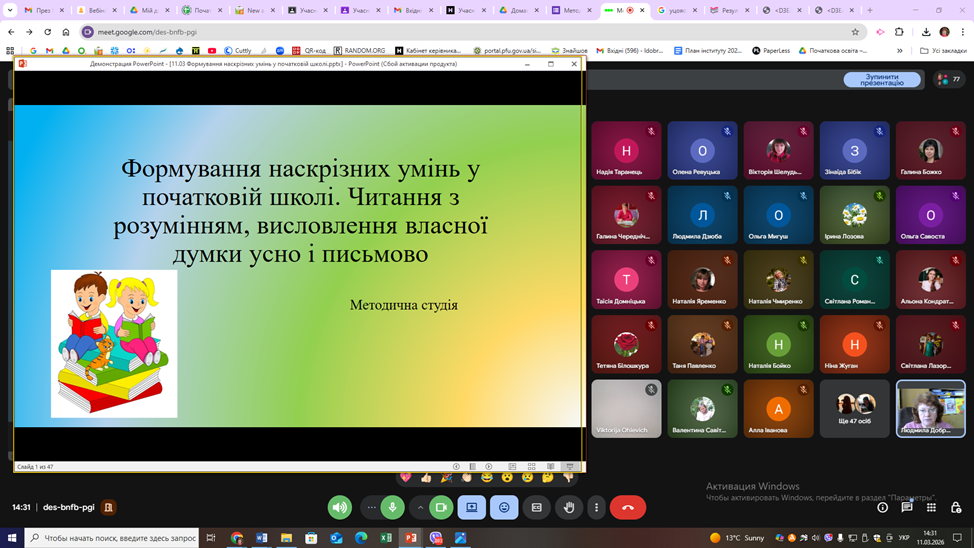Toggle the raise hand button

tap(569, 508)
